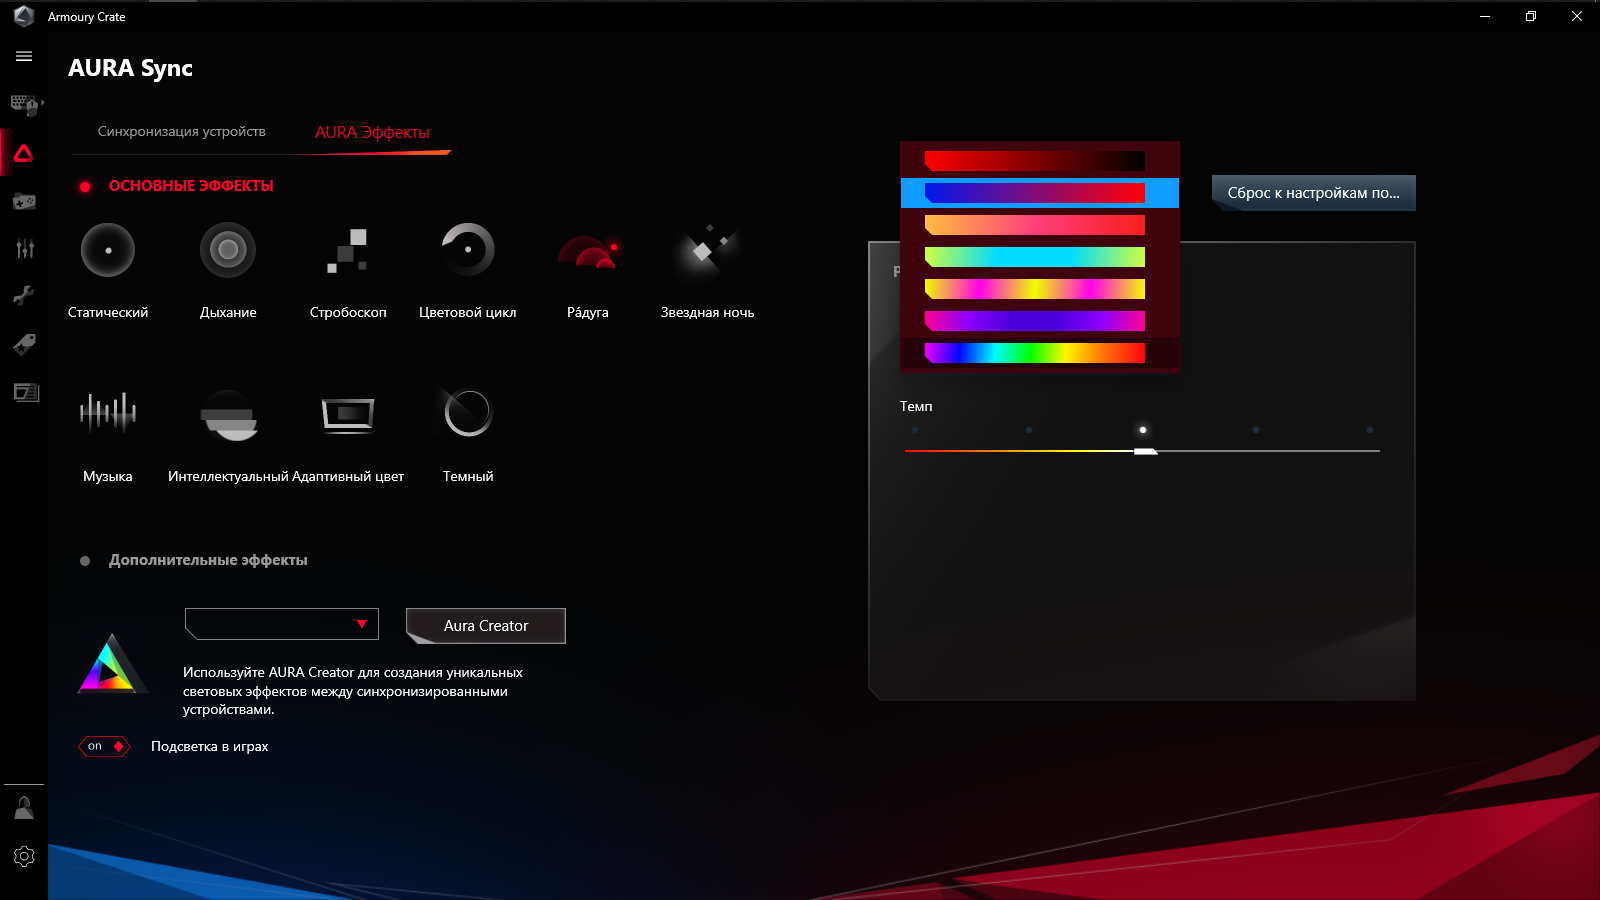1600x900 pixels.
Task: Minimize the Armoury Crate window
Action: point(1485,16)
